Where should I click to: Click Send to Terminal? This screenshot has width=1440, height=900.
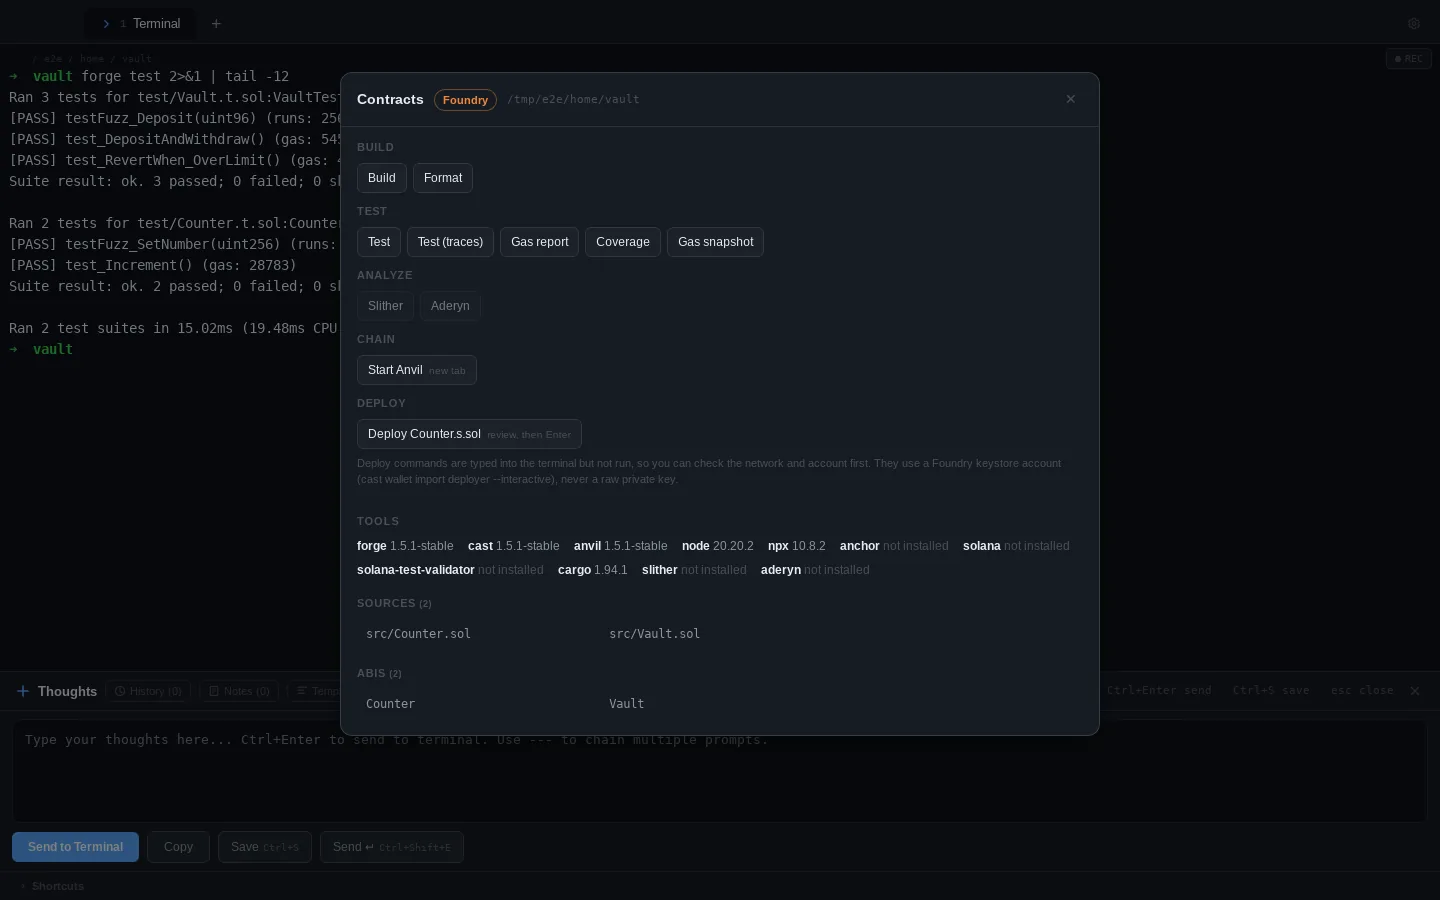point(75,847)
